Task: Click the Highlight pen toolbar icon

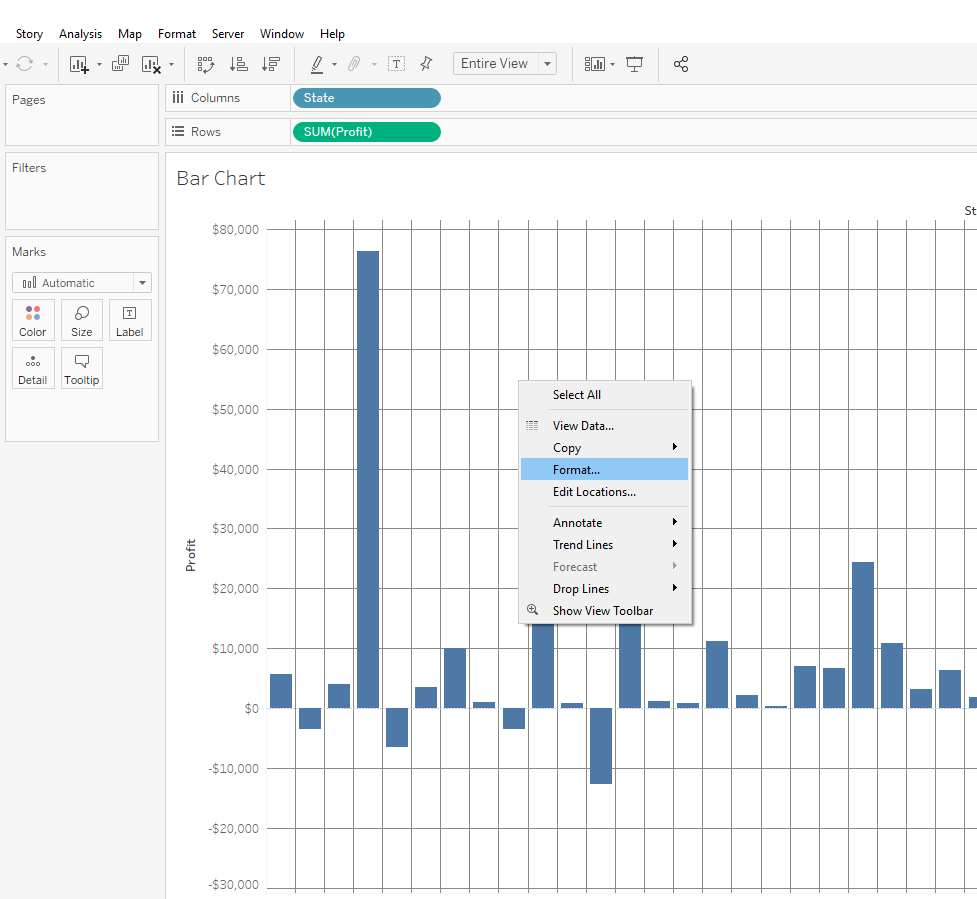Action: tap(317, 64)
